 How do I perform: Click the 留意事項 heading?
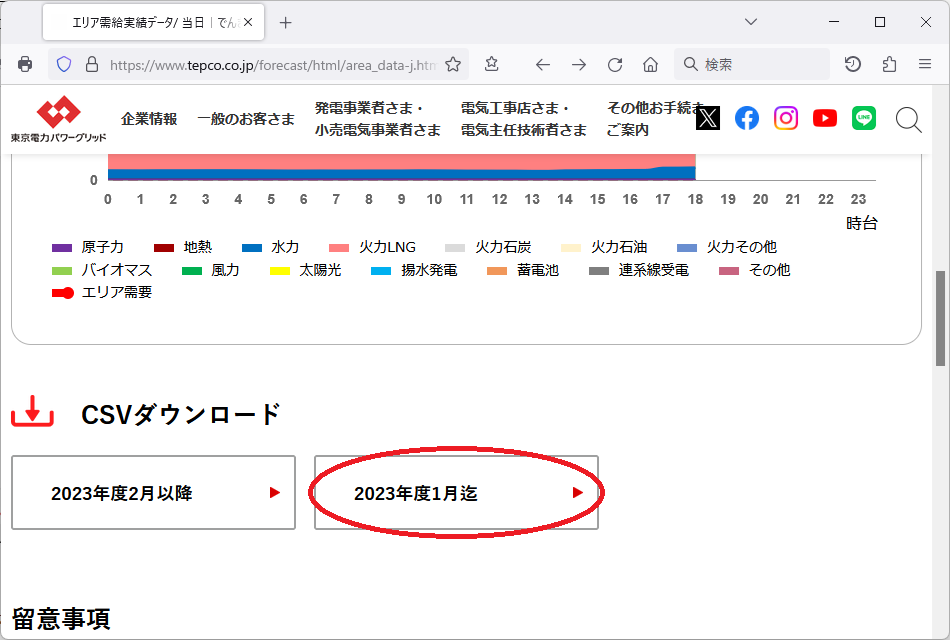click(x=61, y=619)
